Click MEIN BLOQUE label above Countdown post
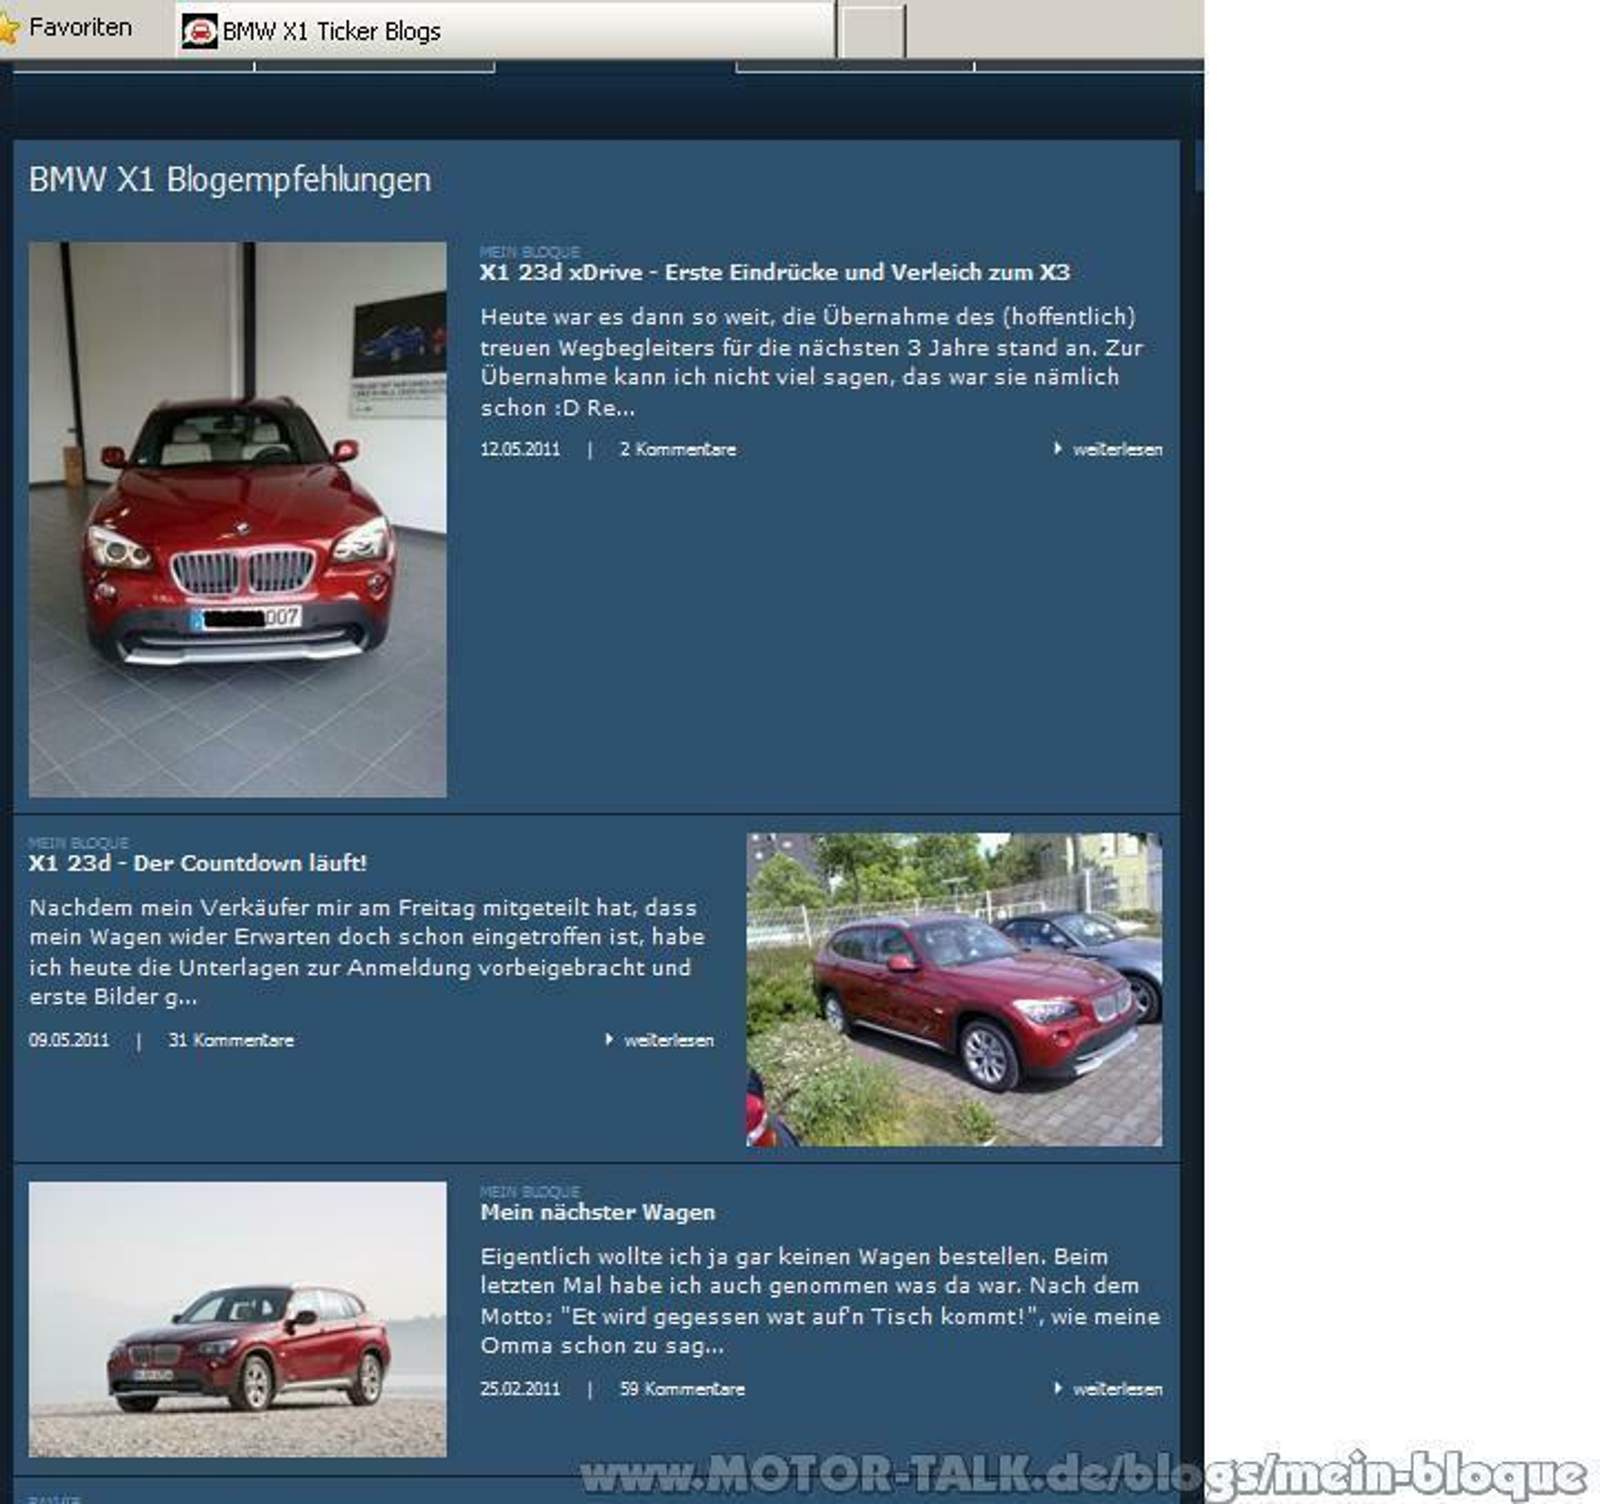Viewport: 1600px width, 1504px height. [x=79, y=843]
